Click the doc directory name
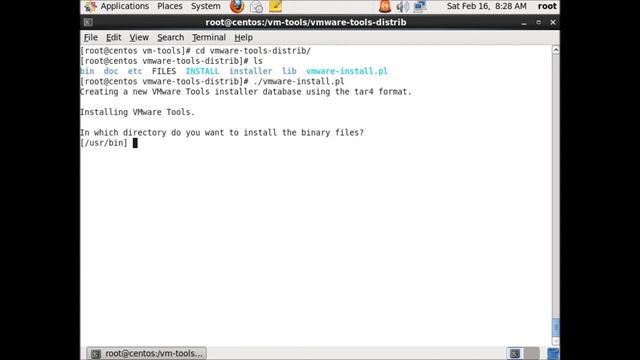Screen dimensions: 640x360 click(x=111, y=71)
